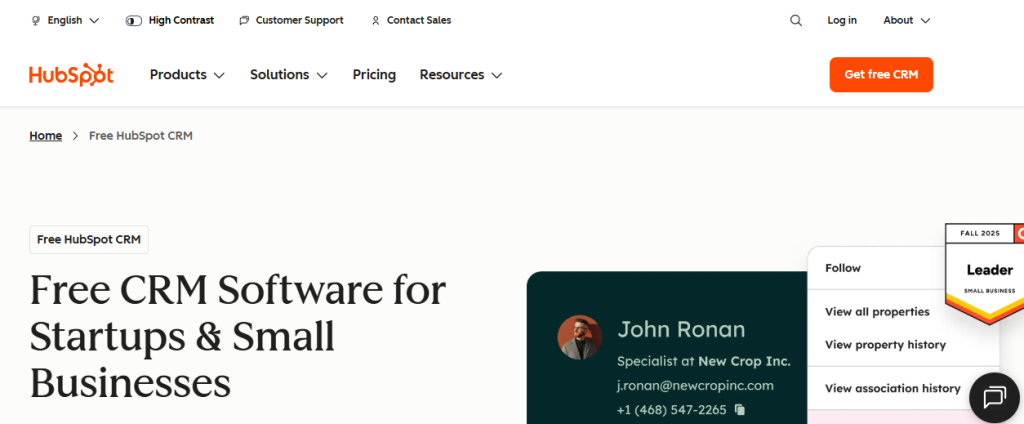Go to the Pricing page
The height and width of the screenshot is (424, 1024).
pos(374,75)
